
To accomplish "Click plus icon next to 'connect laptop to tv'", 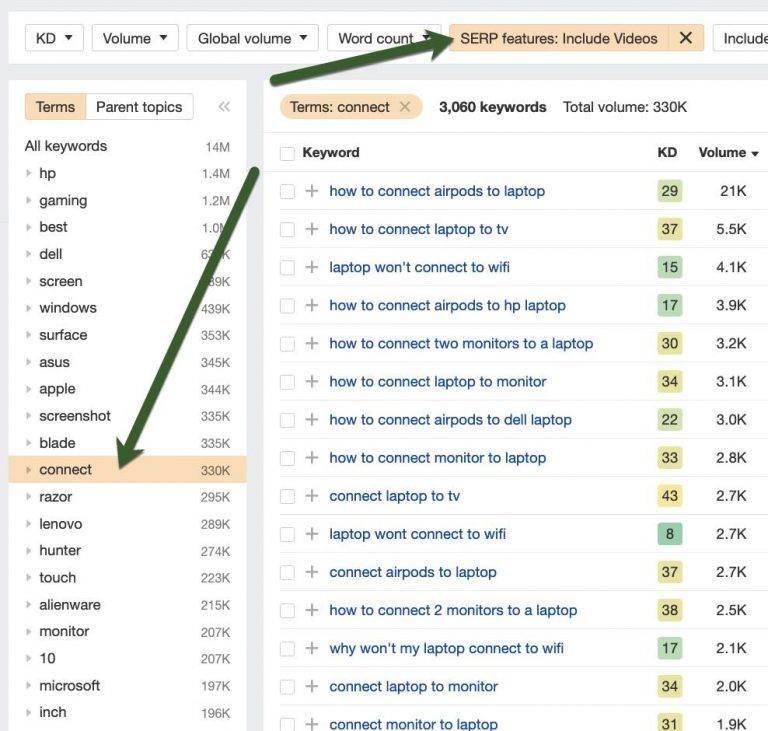I will coord(312,496).
